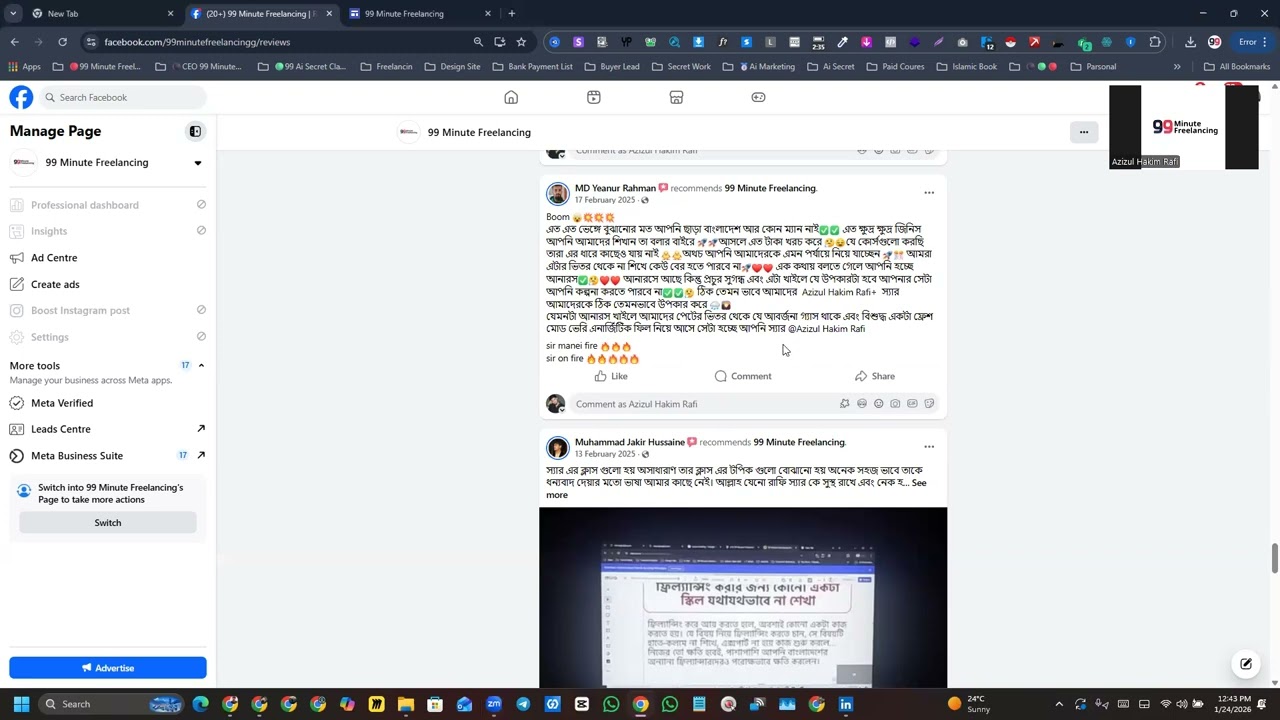
Task: Open Telegram from the taskbar
Action: [523, 704]
